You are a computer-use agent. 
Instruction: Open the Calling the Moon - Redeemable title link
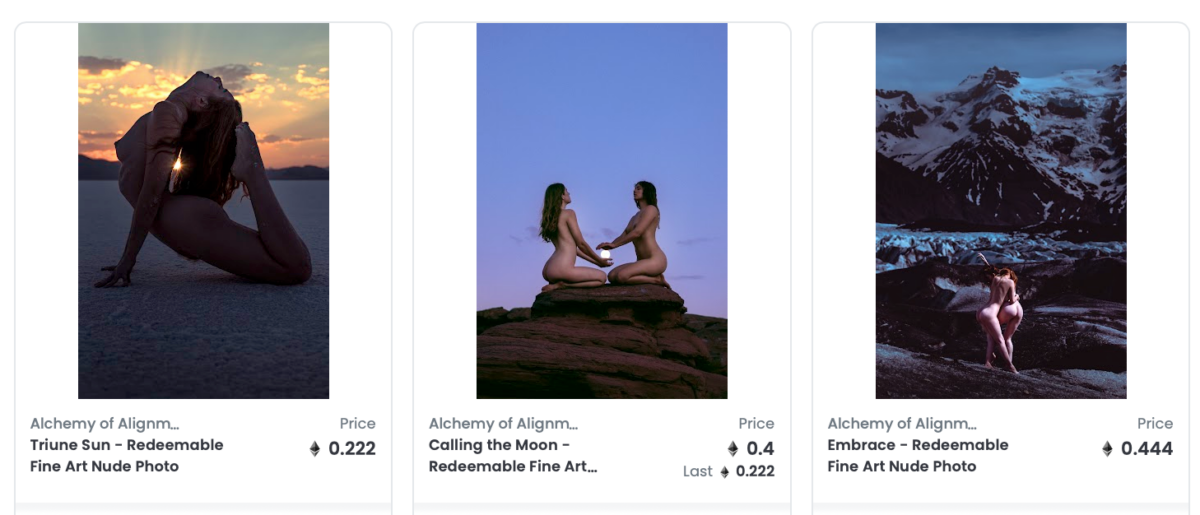click(513, 455)
